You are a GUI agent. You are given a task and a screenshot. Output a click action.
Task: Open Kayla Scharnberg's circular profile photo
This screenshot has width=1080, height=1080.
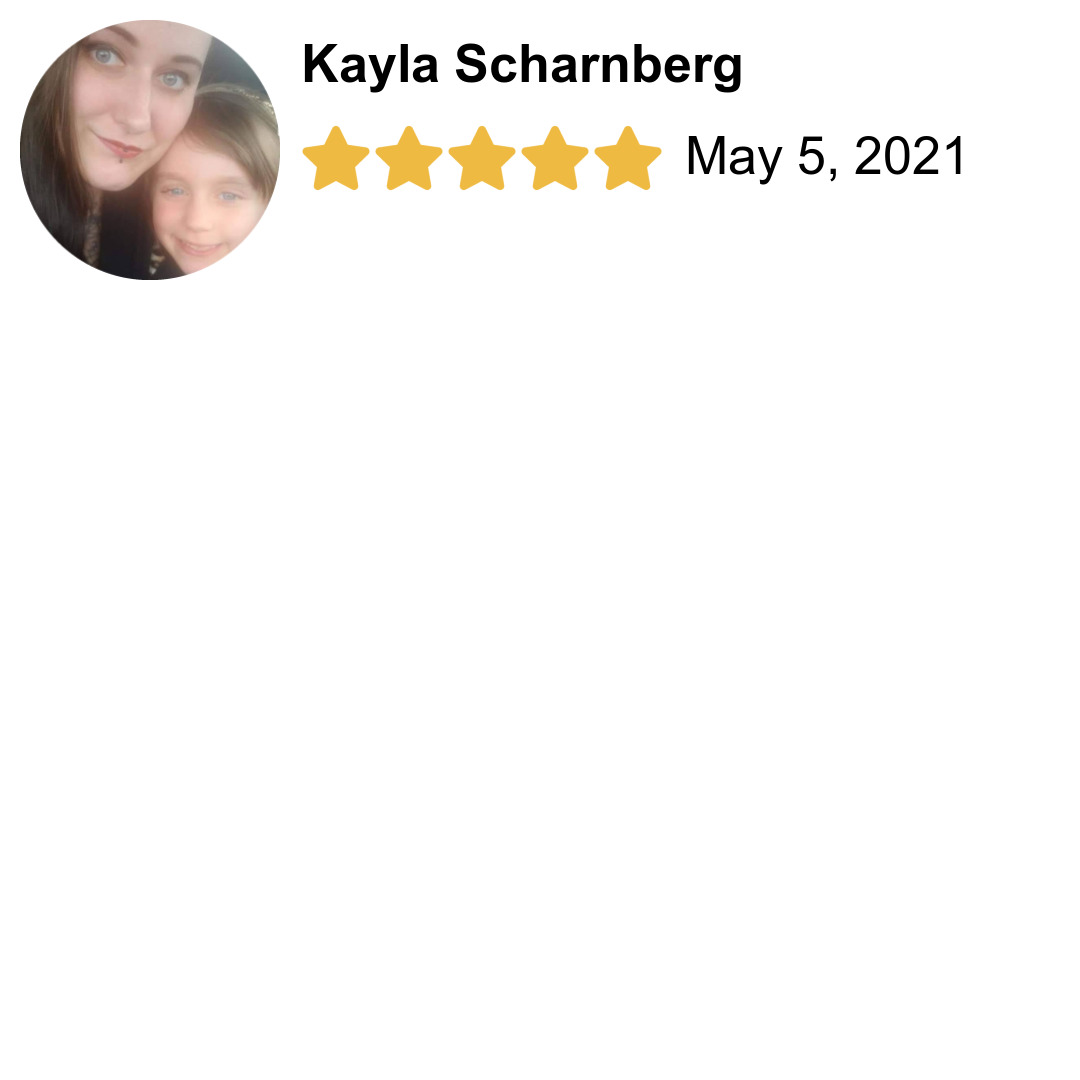150,150
